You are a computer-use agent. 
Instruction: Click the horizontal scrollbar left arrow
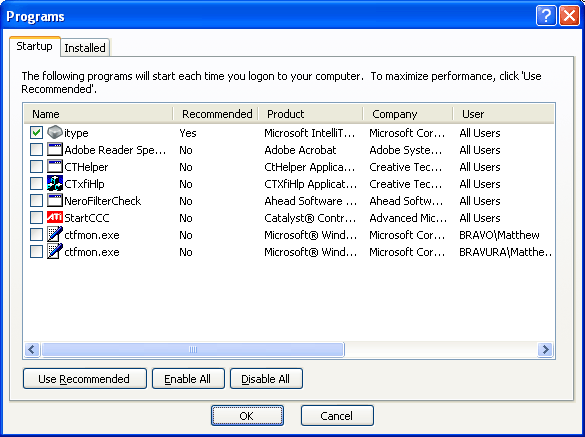coord(32,350)
